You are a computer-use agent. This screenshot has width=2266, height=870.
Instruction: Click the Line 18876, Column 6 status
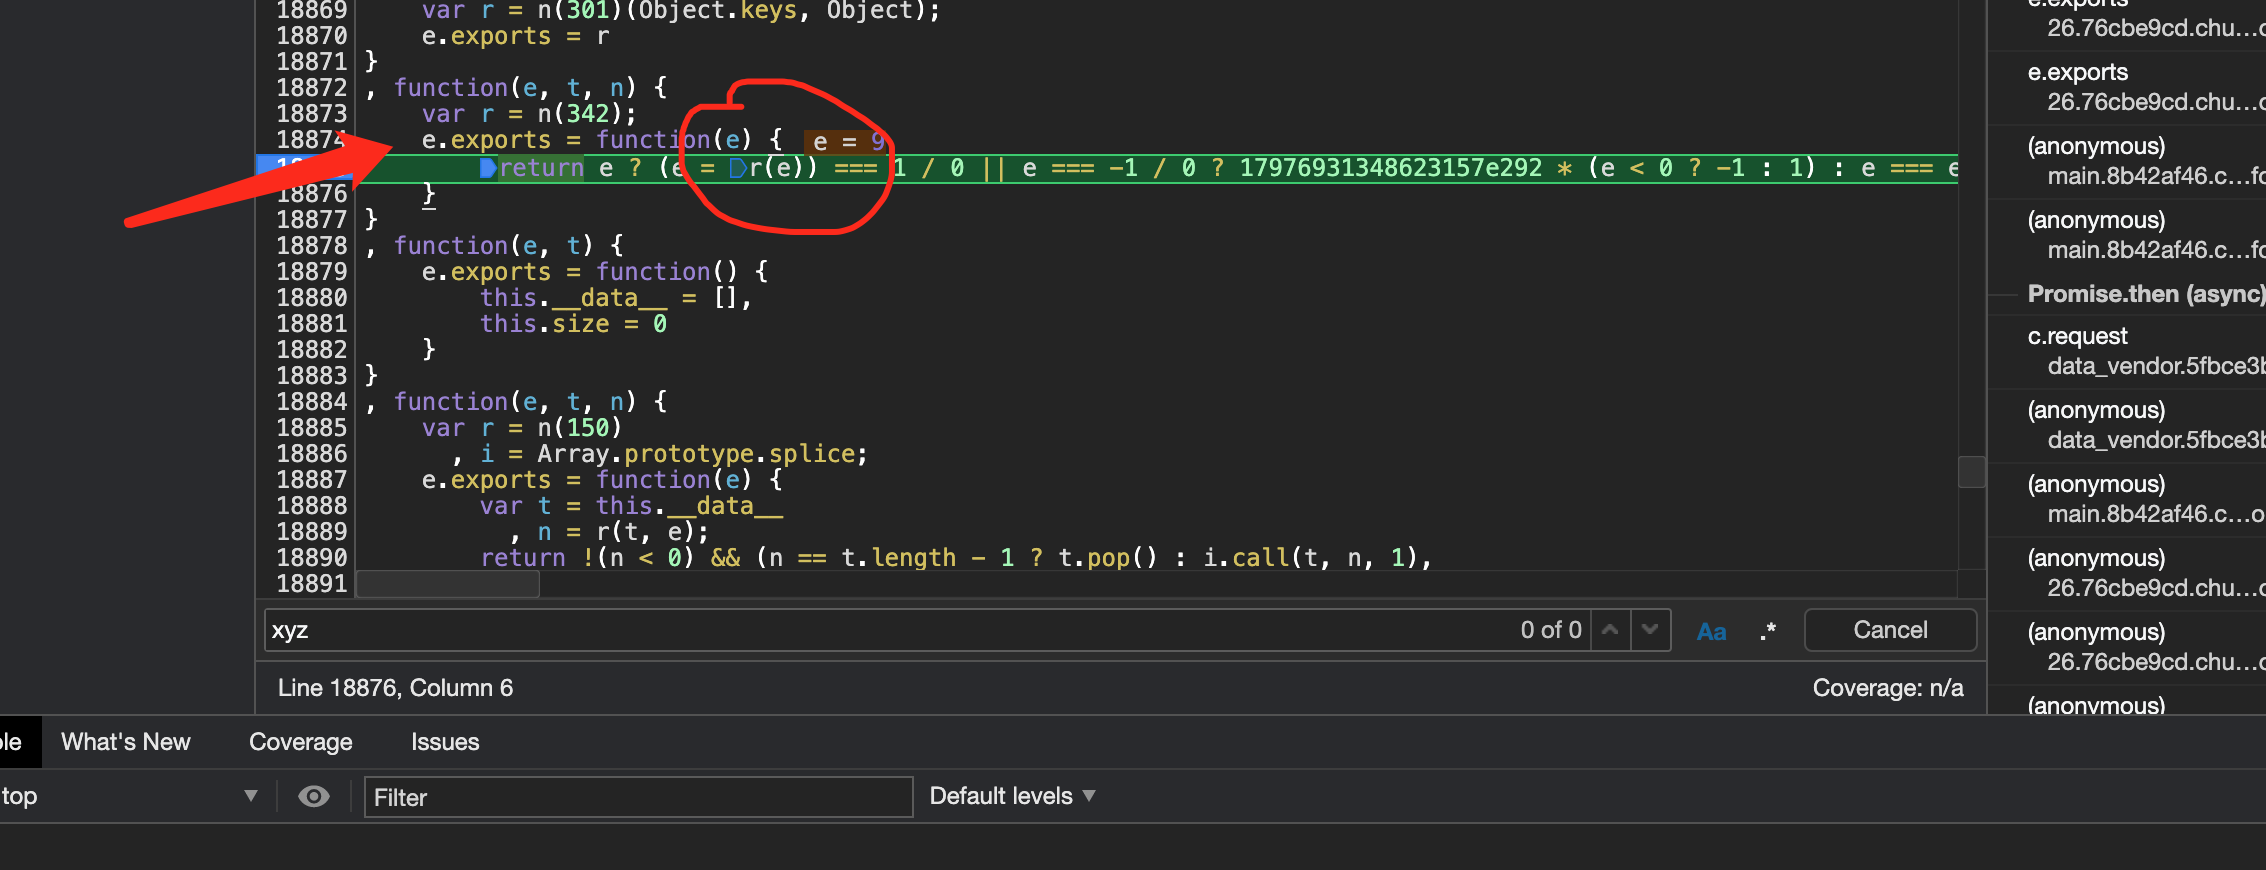point(395,688)
